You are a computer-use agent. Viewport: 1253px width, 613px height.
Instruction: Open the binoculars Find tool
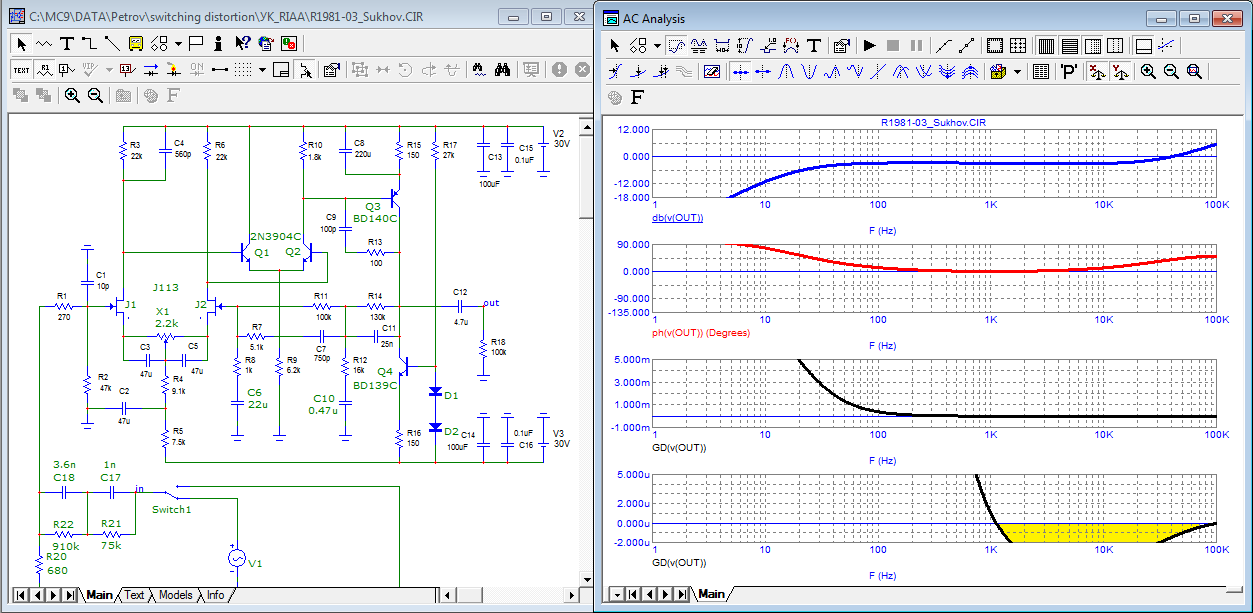(502, 69)
